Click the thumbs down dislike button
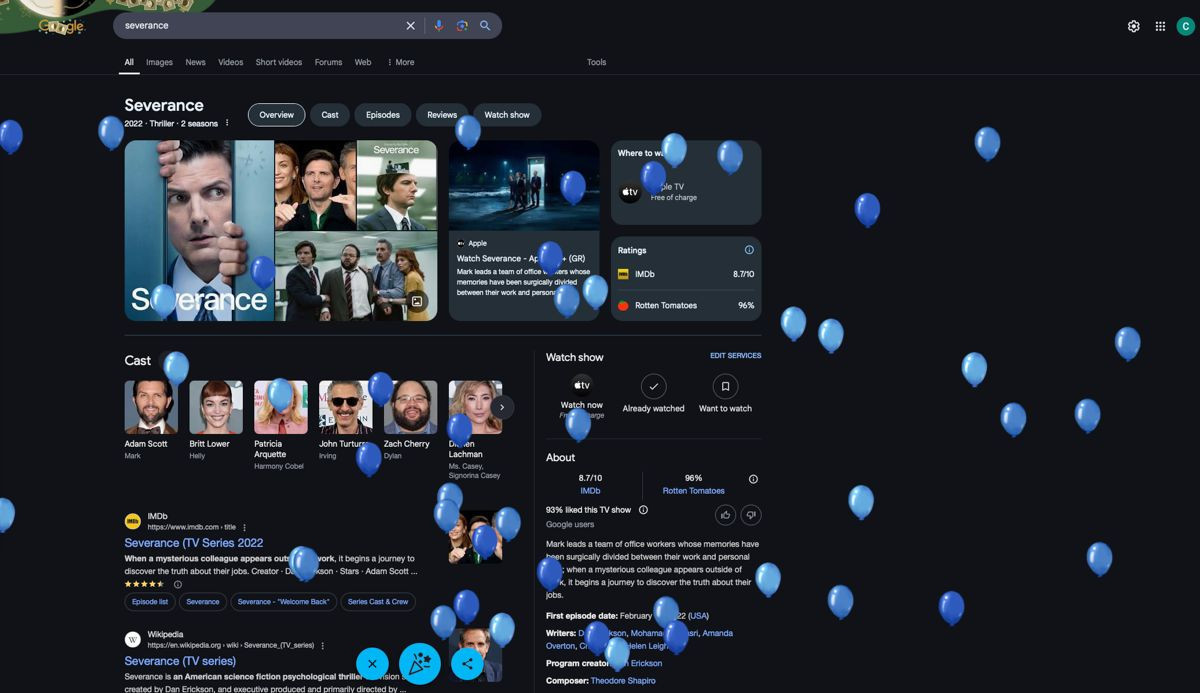The image size is (1200, 693). click(751, 515)
